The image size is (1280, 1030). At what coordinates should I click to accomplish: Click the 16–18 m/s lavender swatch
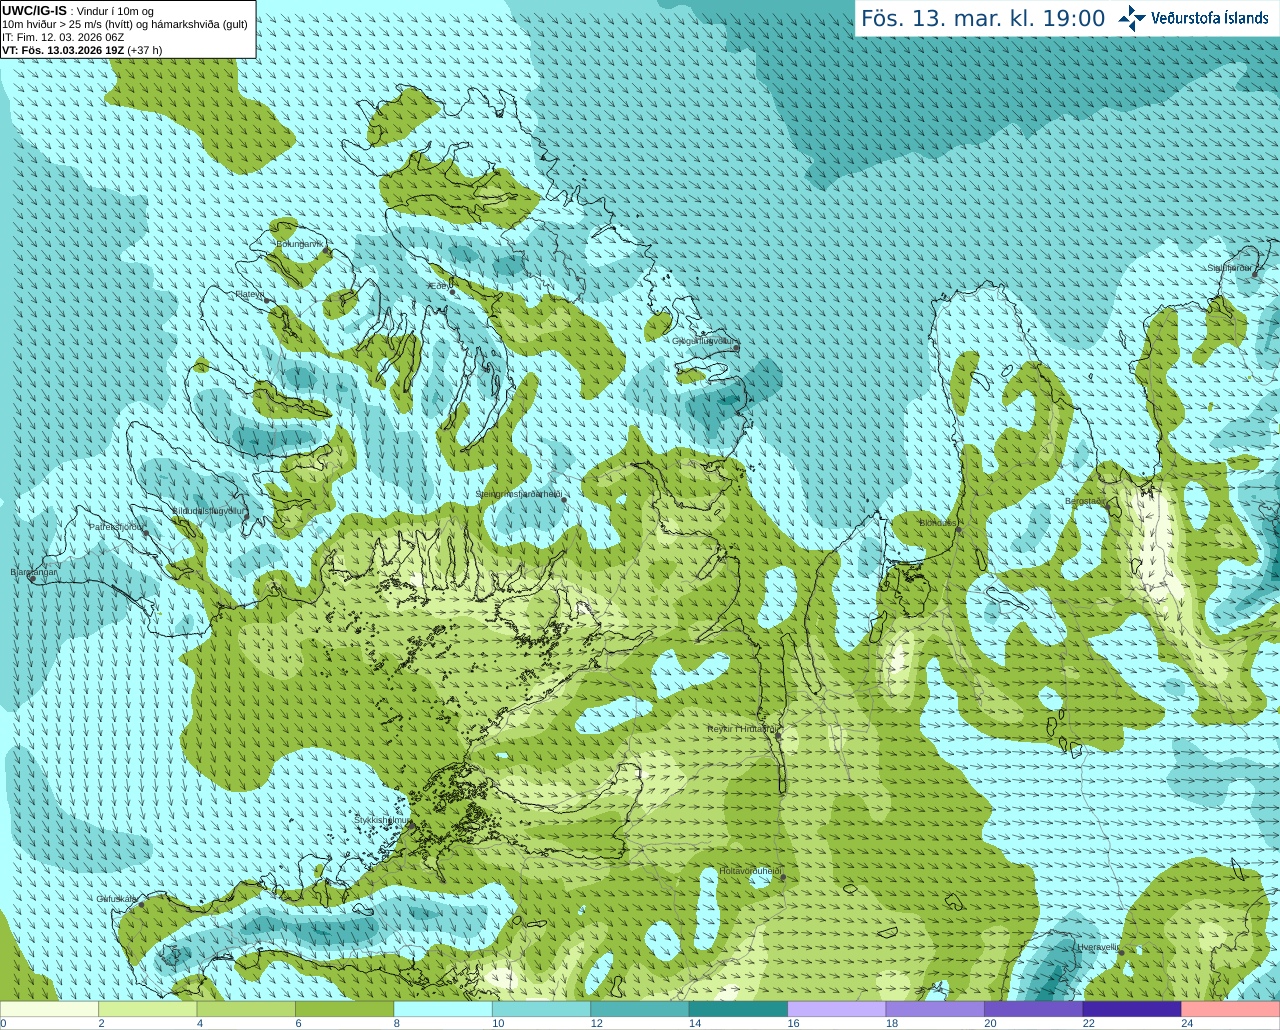click(x=837, y=1009)
